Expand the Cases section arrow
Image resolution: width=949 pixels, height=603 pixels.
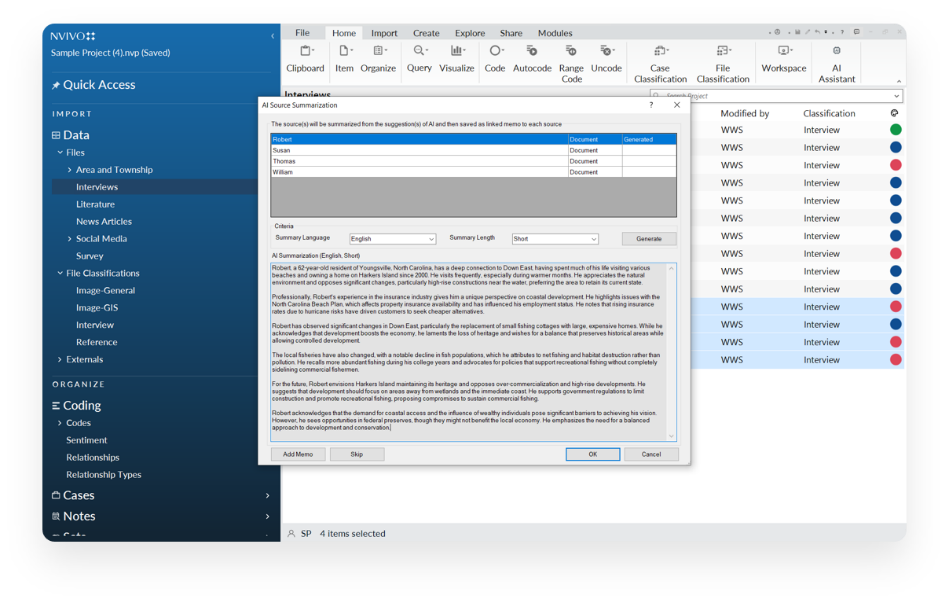(268, 496)
